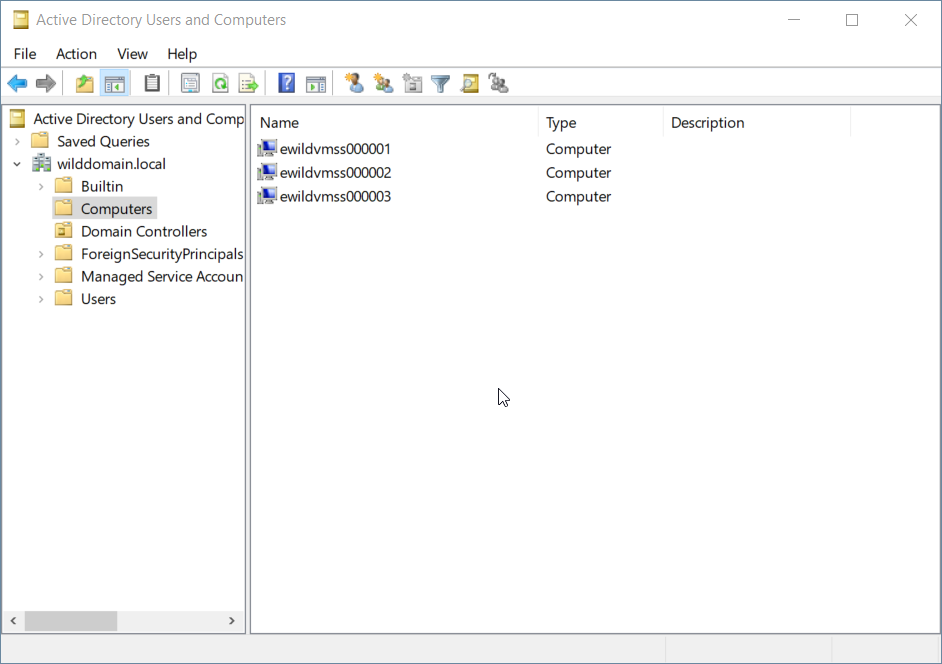Create a new group with the toolbar icon
The height and width of the screenshot is (664, 942).
pos(383,83)
